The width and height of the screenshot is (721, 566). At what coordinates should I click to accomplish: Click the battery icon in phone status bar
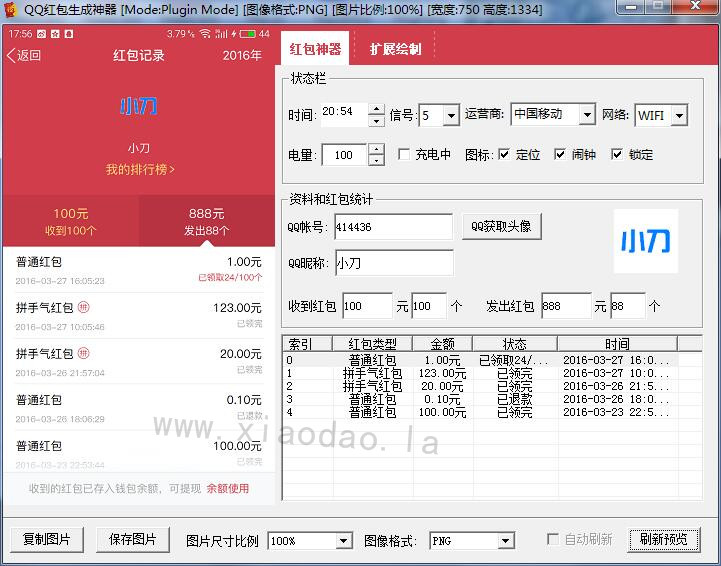247,34
